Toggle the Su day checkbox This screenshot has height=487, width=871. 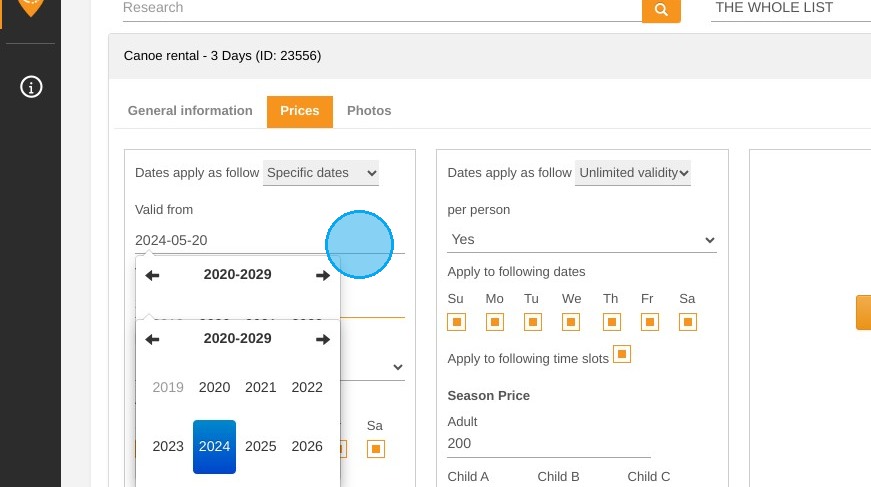coord(457,322)
